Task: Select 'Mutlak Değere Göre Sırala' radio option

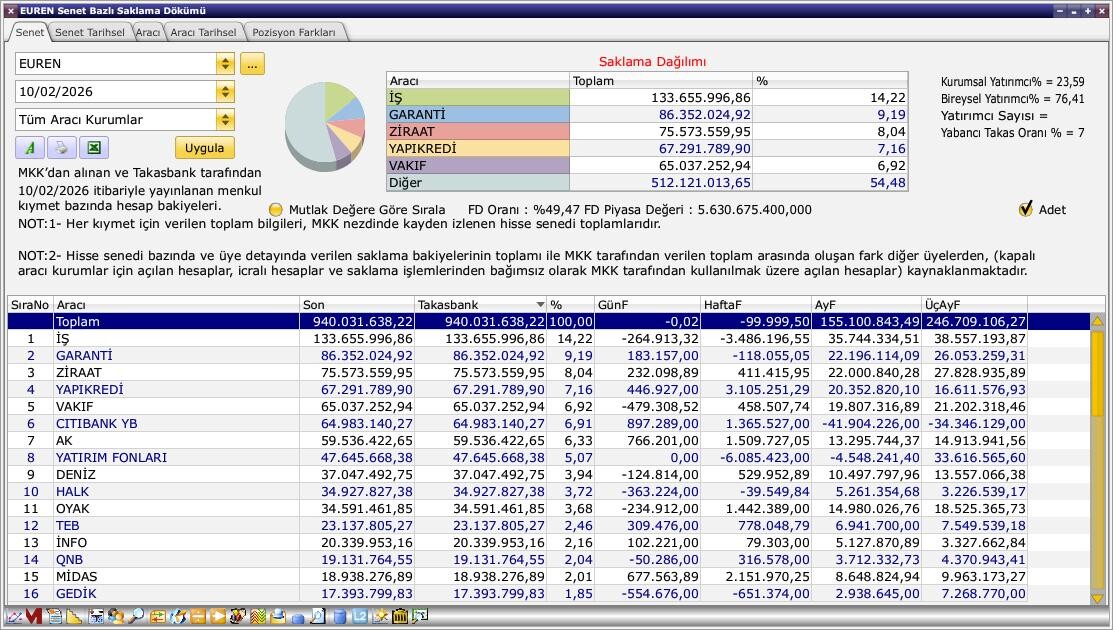Action: point(276,210)
